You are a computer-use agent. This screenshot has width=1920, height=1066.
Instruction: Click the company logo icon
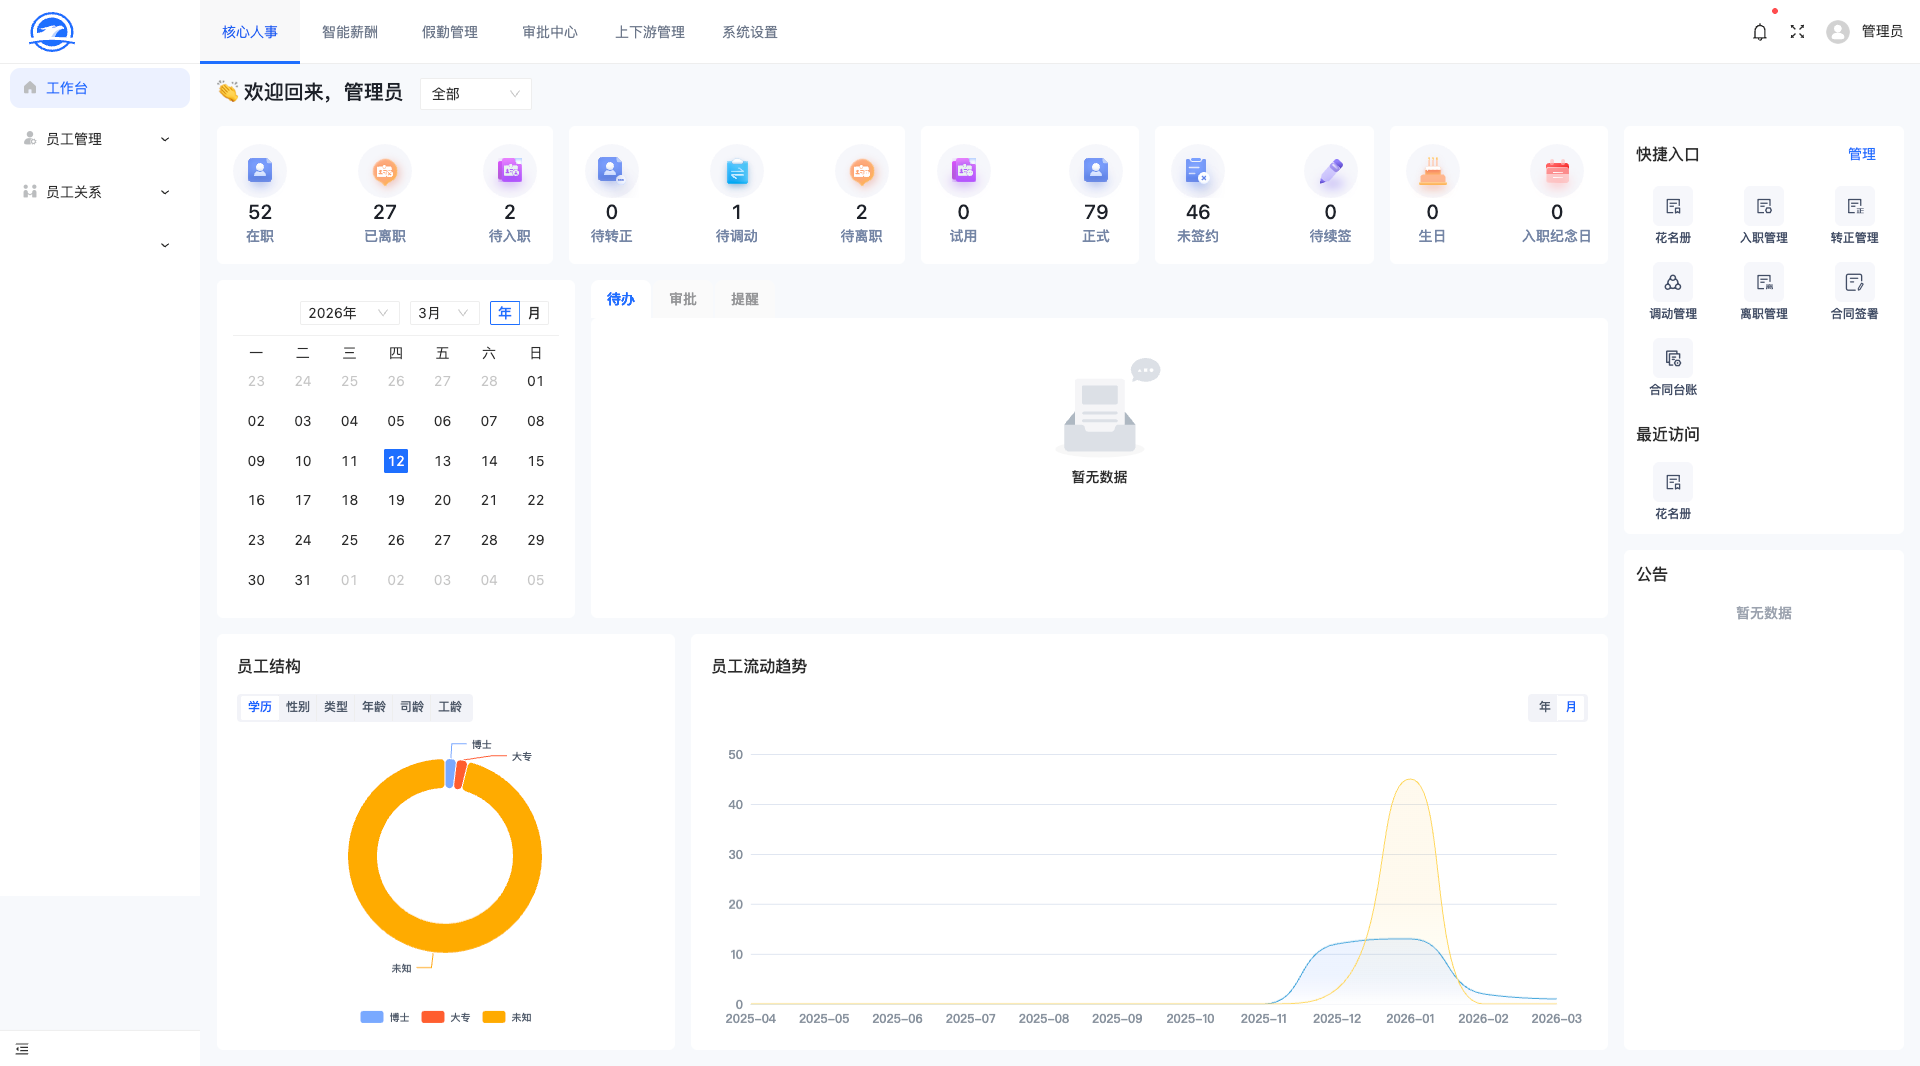[x=52, y=32]
